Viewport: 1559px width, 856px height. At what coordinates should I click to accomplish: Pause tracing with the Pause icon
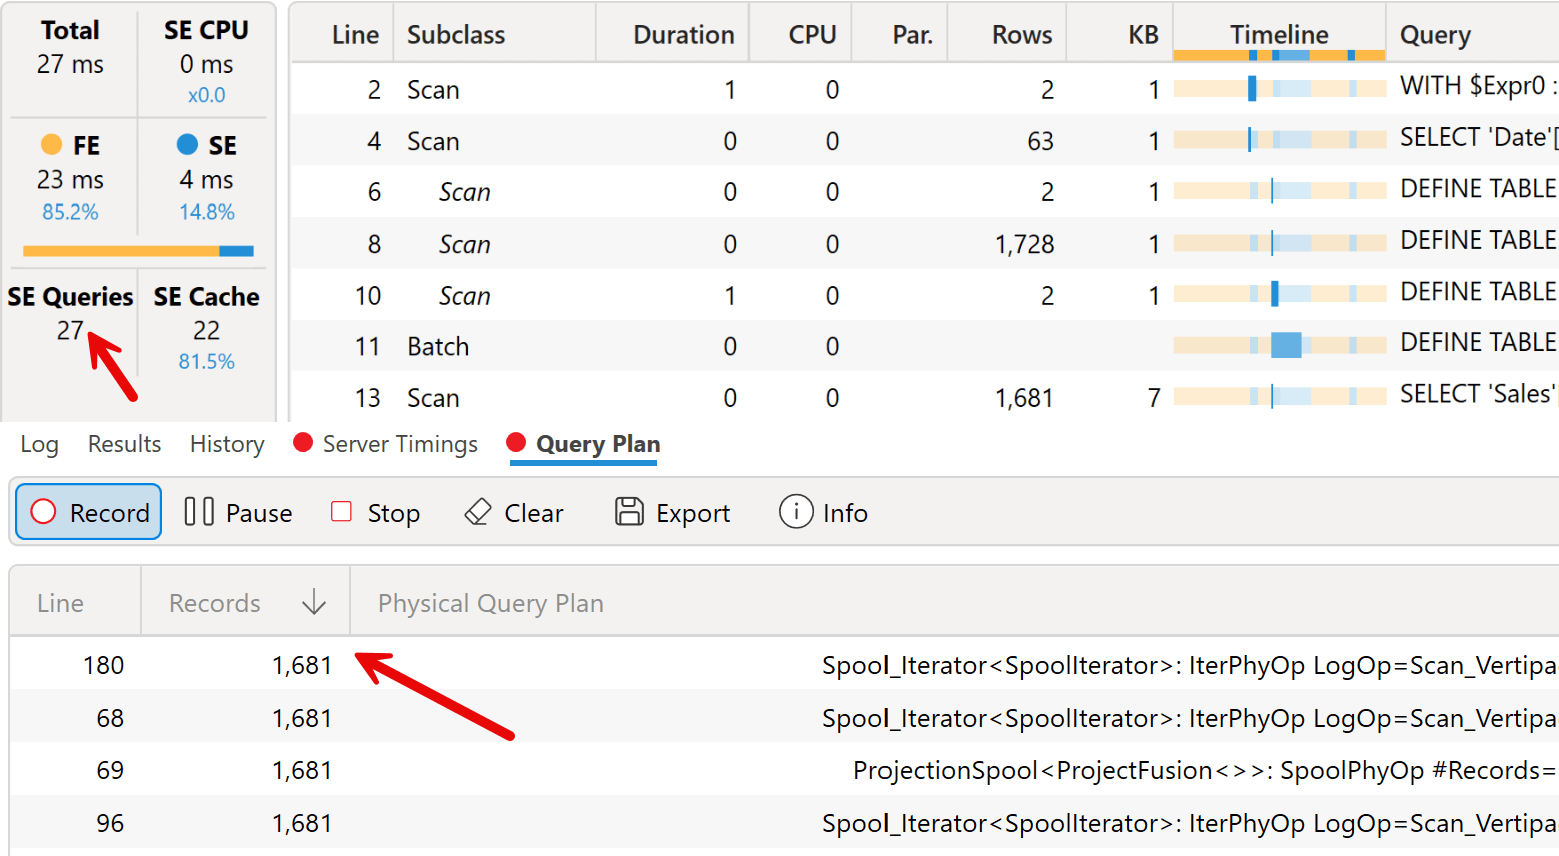[199, 512]
